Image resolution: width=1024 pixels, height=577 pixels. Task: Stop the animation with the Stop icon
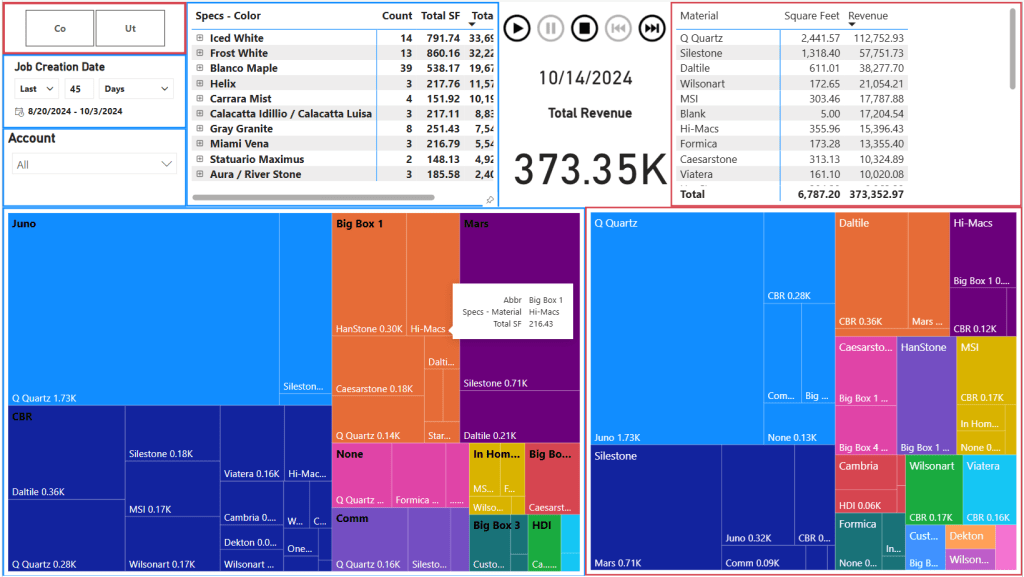point(585,28)
